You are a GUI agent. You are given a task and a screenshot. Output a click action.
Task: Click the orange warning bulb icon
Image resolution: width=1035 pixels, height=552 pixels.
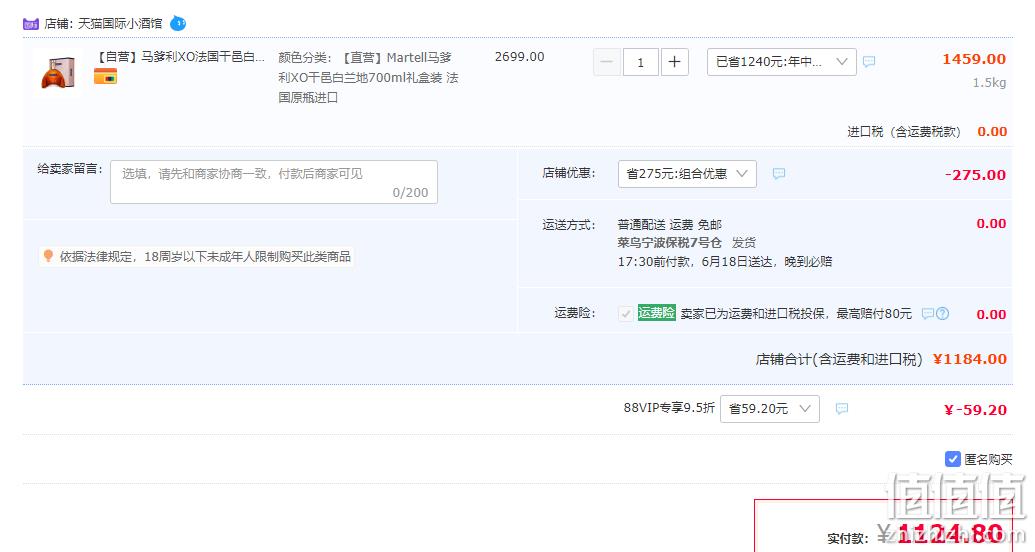click(x=48, y=256)
